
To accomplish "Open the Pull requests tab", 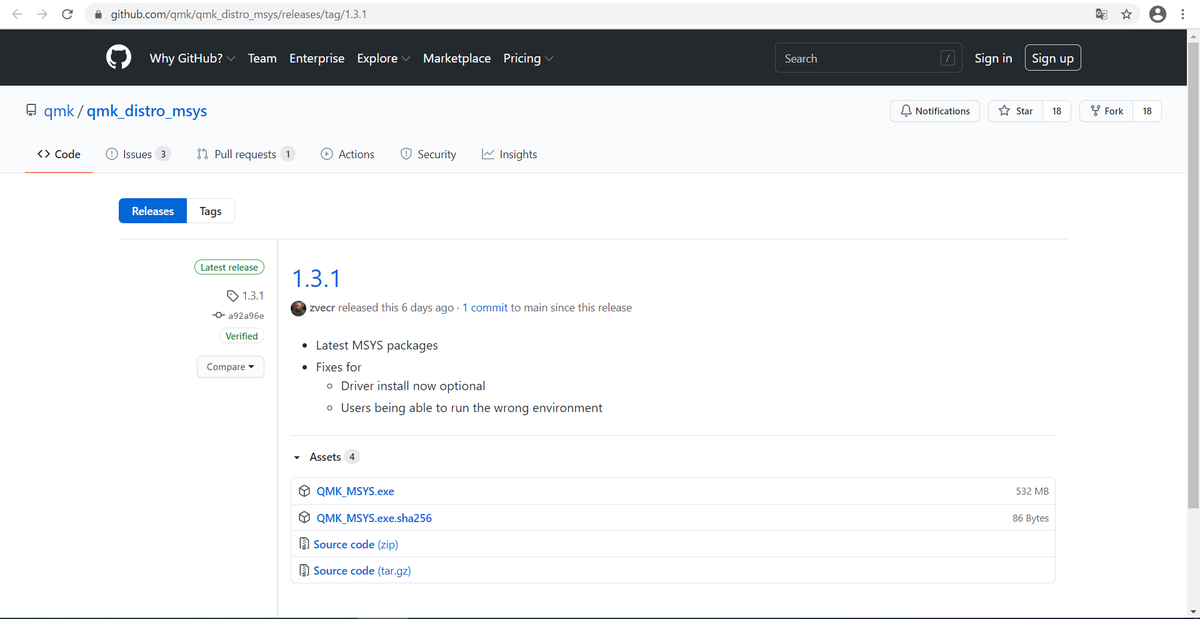I will pos(246,154).
